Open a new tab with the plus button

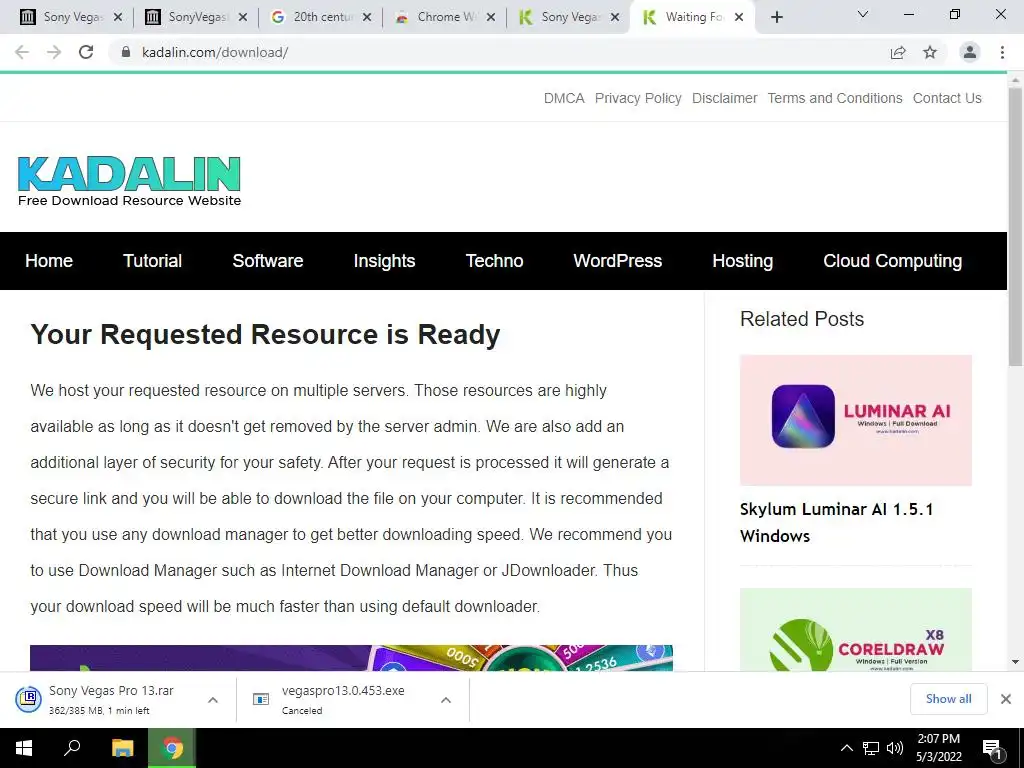[x=776, y=18]
